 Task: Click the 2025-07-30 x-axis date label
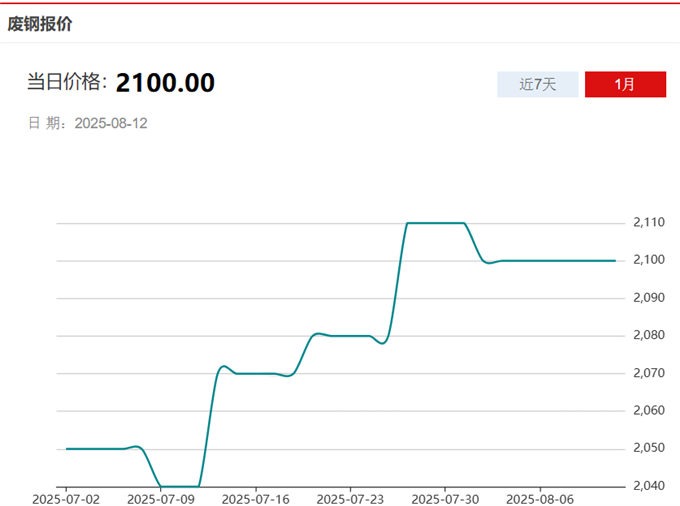point(445,497)
